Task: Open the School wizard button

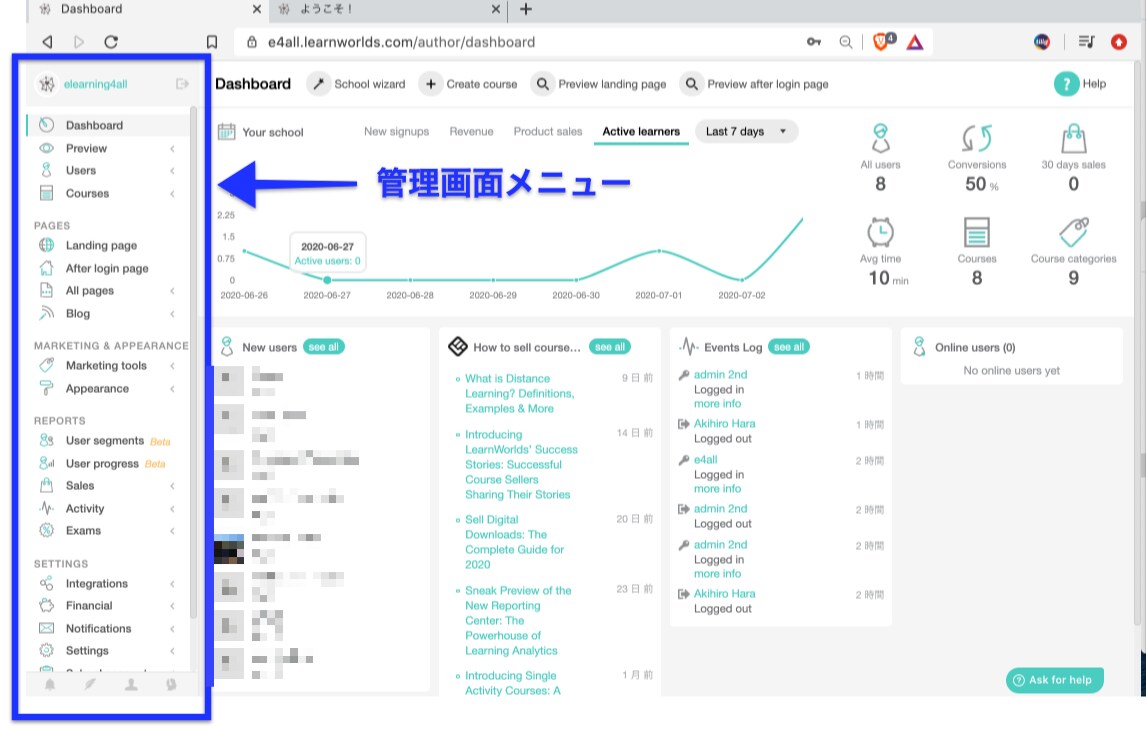Action: (358, 84)
